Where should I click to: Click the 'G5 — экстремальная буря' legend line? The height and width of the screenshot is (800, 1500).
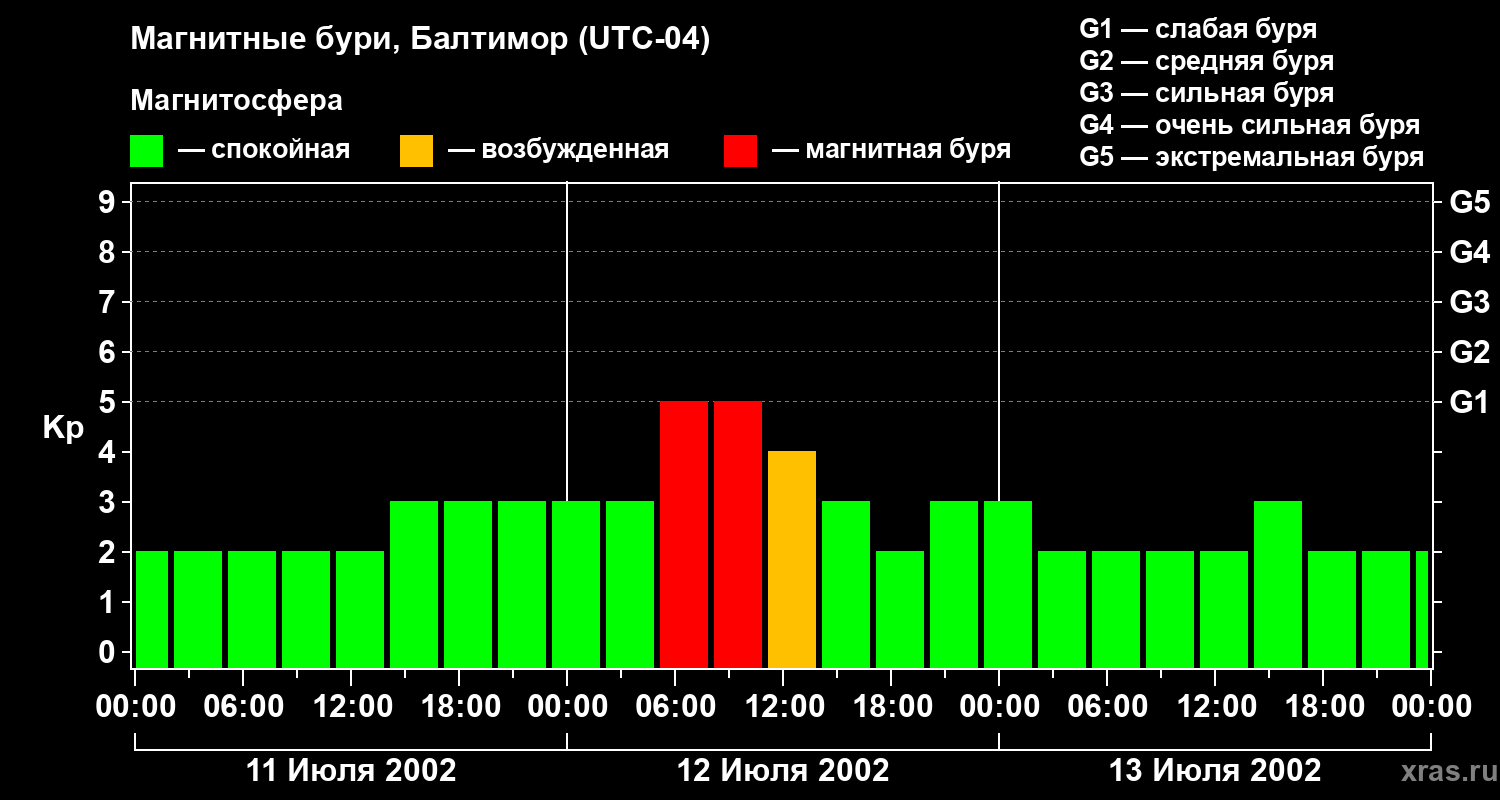tap(1251, 157)
